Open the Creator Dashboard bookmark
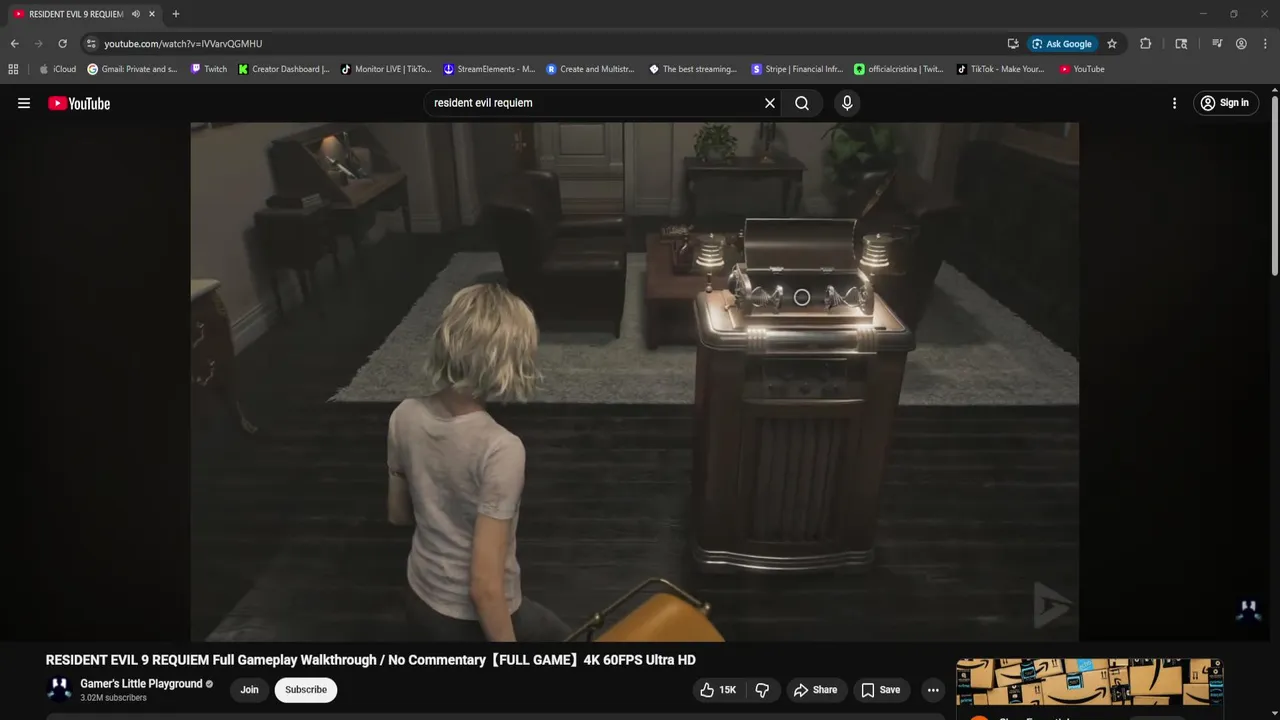The width and height of the screenshot is (1280, 720). pos(284,69)
